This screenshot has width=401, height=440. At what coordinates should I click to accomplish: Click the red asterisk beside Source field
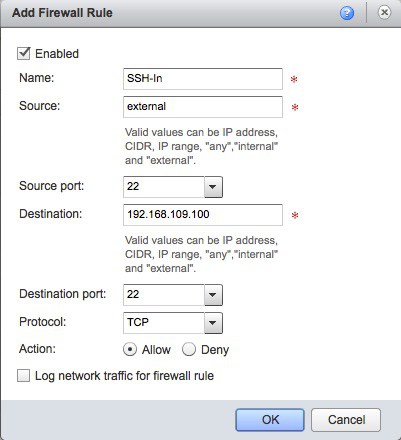(295, 107)
